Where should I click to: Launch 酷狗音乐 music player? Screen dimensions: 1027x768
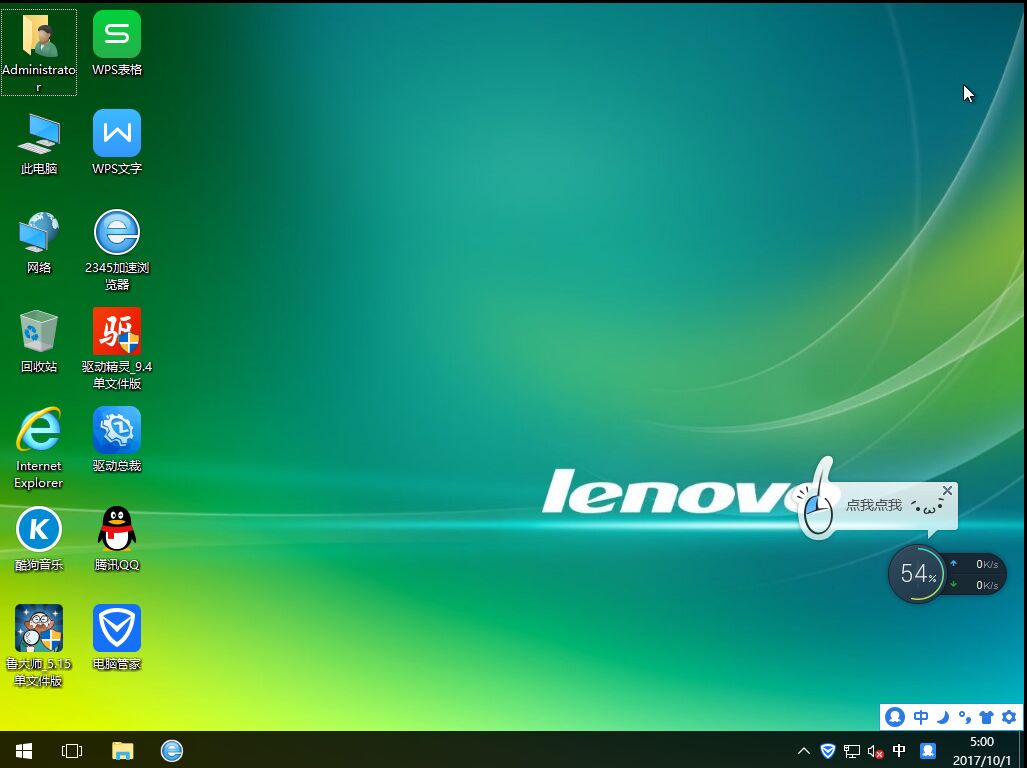pos(39,539)
